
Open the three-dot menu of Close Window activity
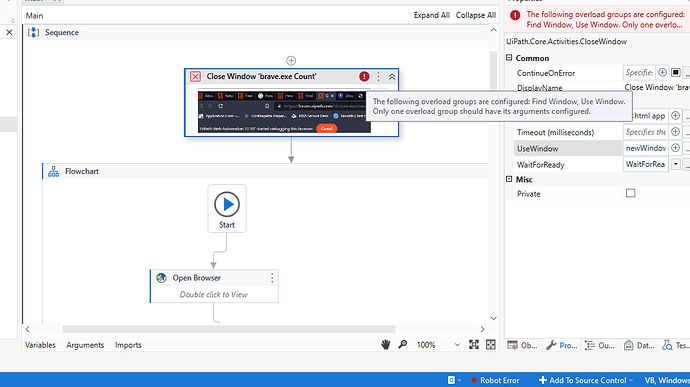[x=378, y=77]
